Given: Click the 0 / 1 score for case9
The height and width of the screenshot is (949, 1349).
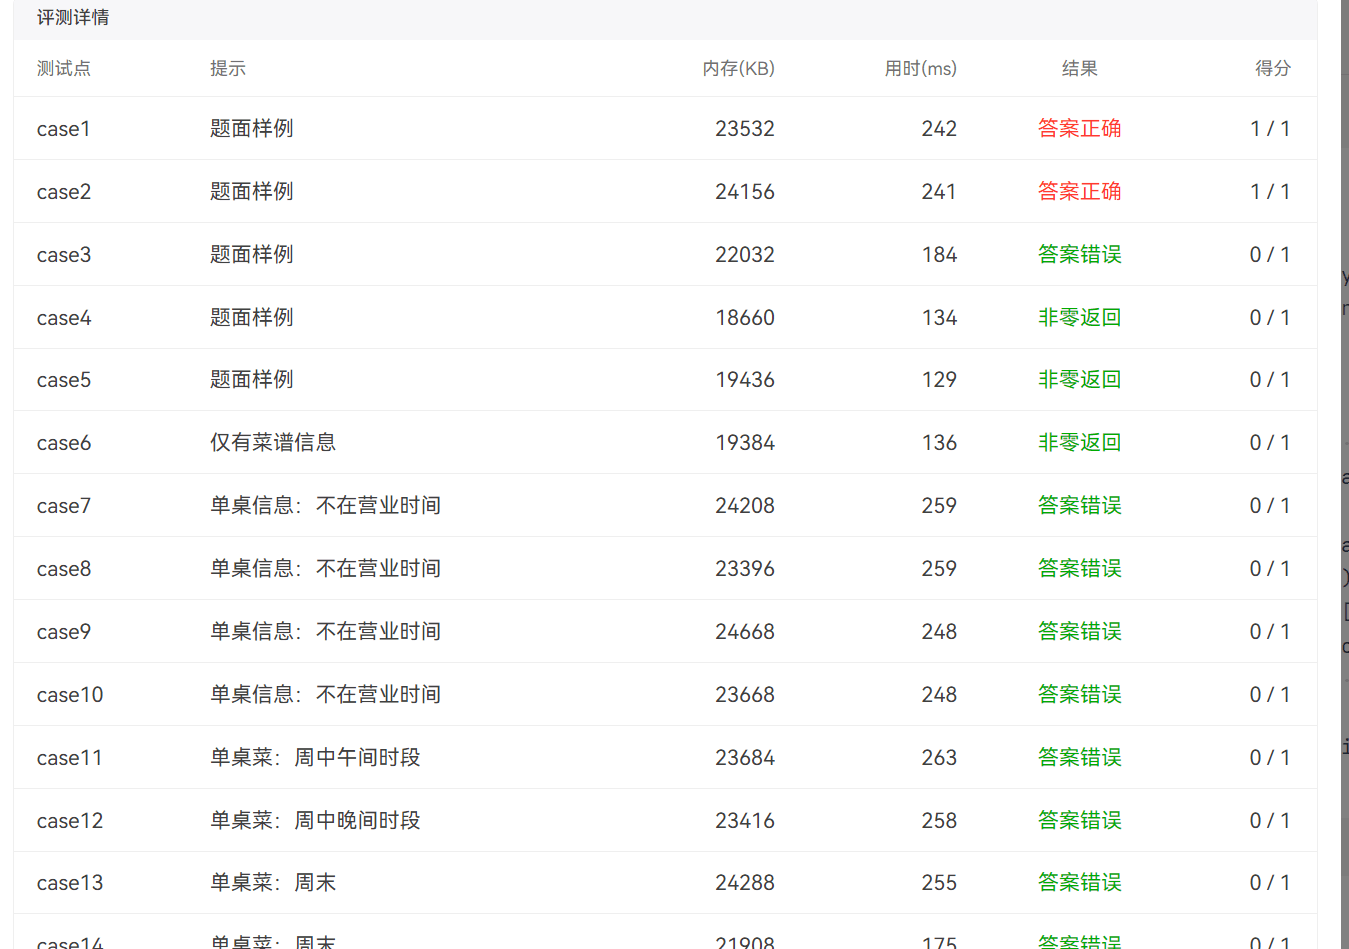Looking at the screenshot, I should pyautogui.click(x=1269, y=632).
